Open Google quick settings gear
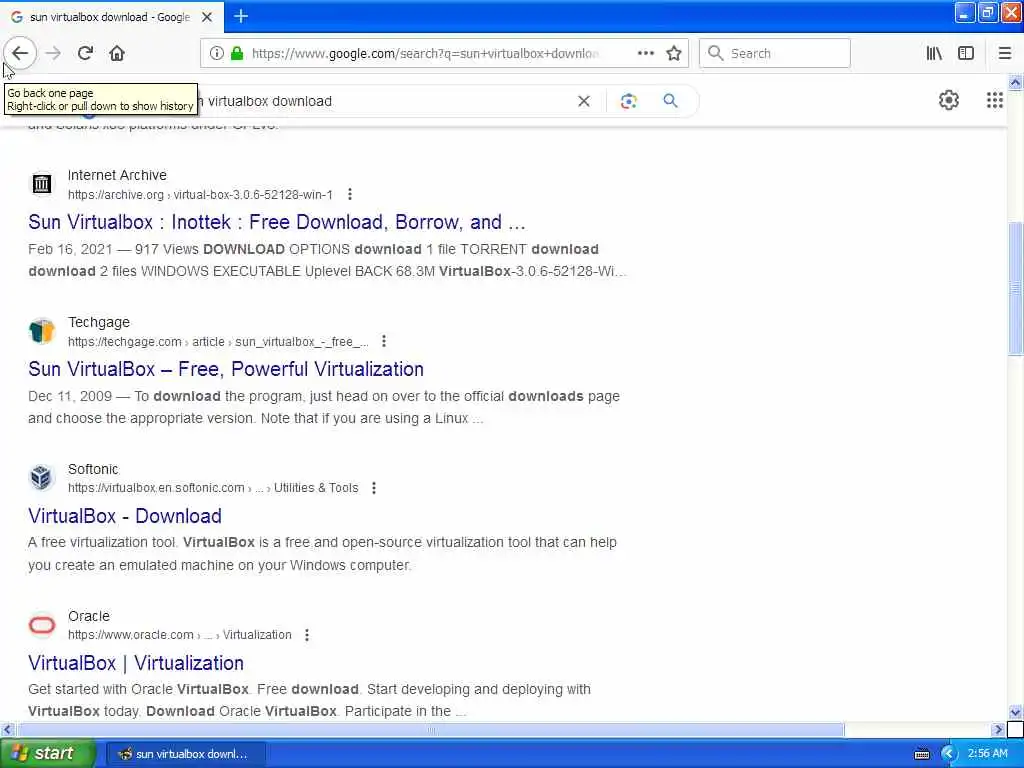Screen dimensions: 1024x768 pos(948,100)
